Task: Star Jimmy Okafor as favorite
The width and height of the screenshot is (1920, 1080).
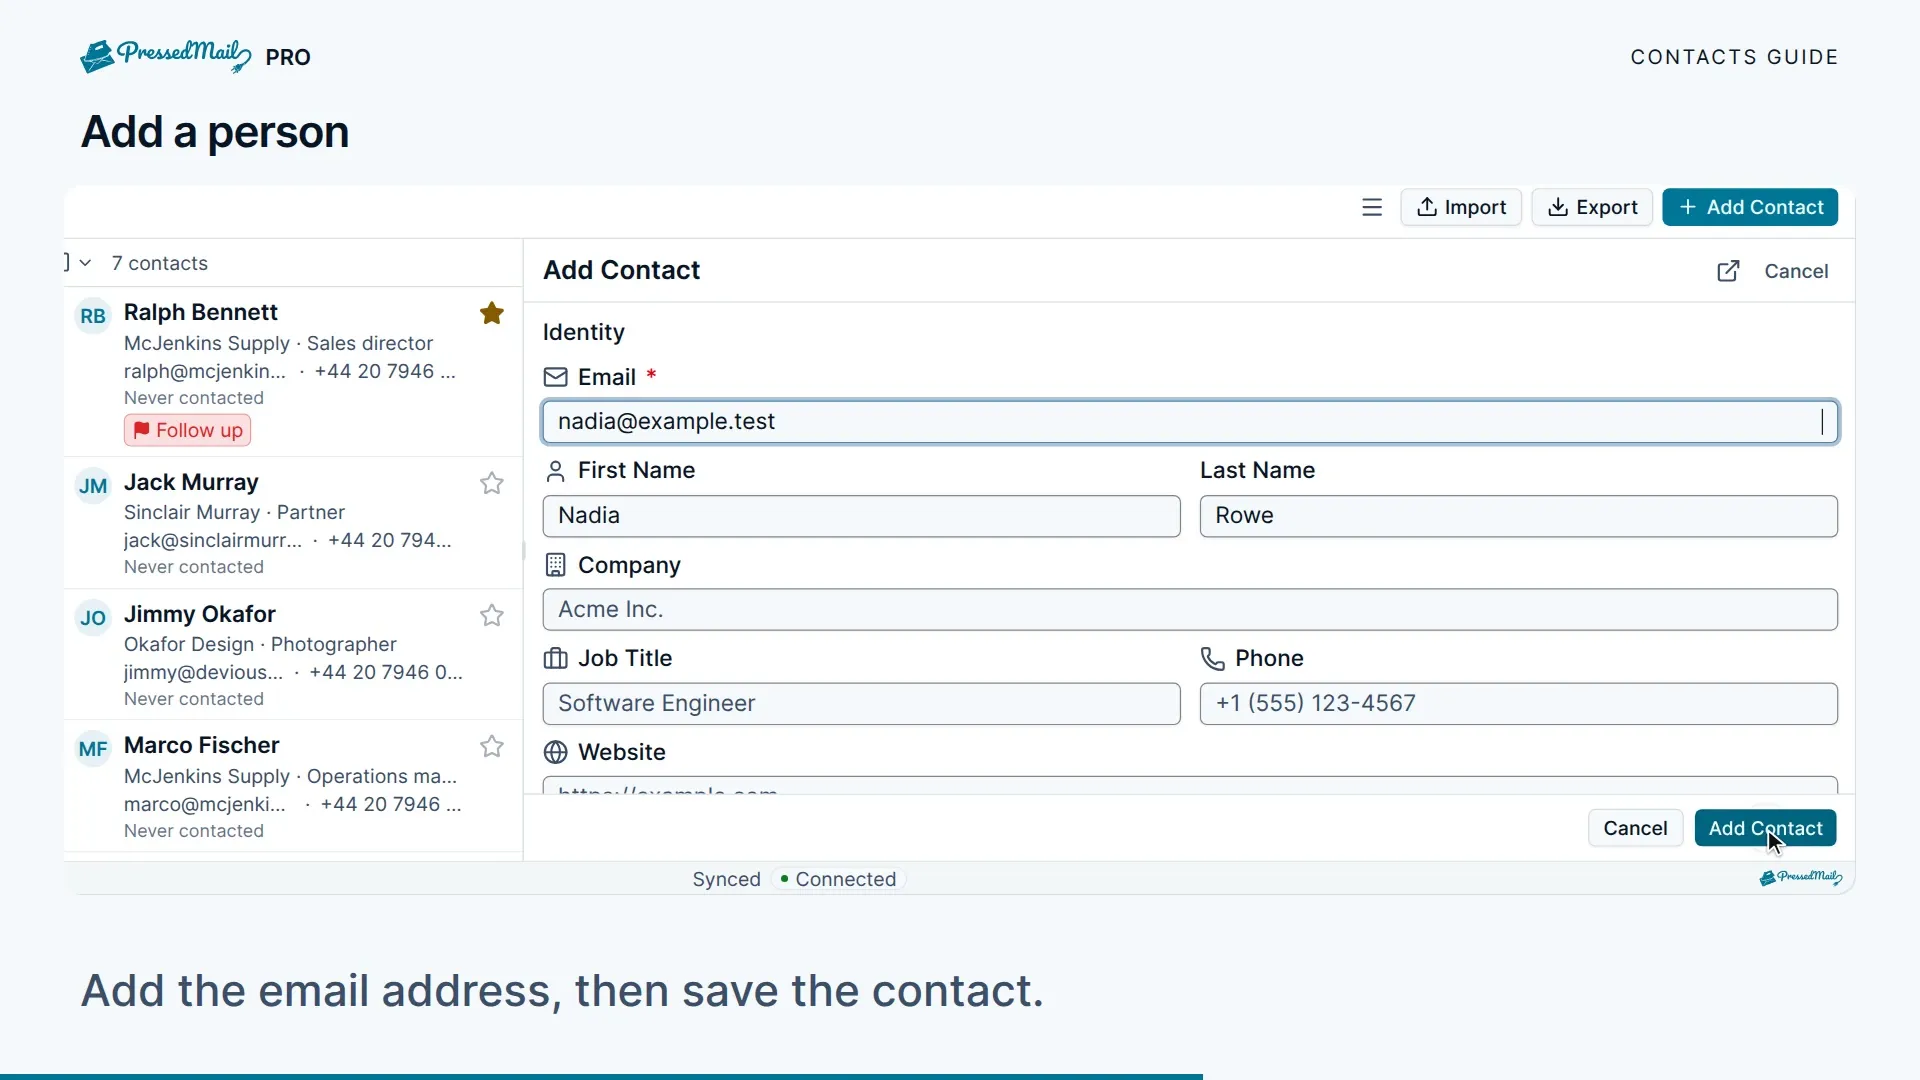Action: [x=491, y=615]
